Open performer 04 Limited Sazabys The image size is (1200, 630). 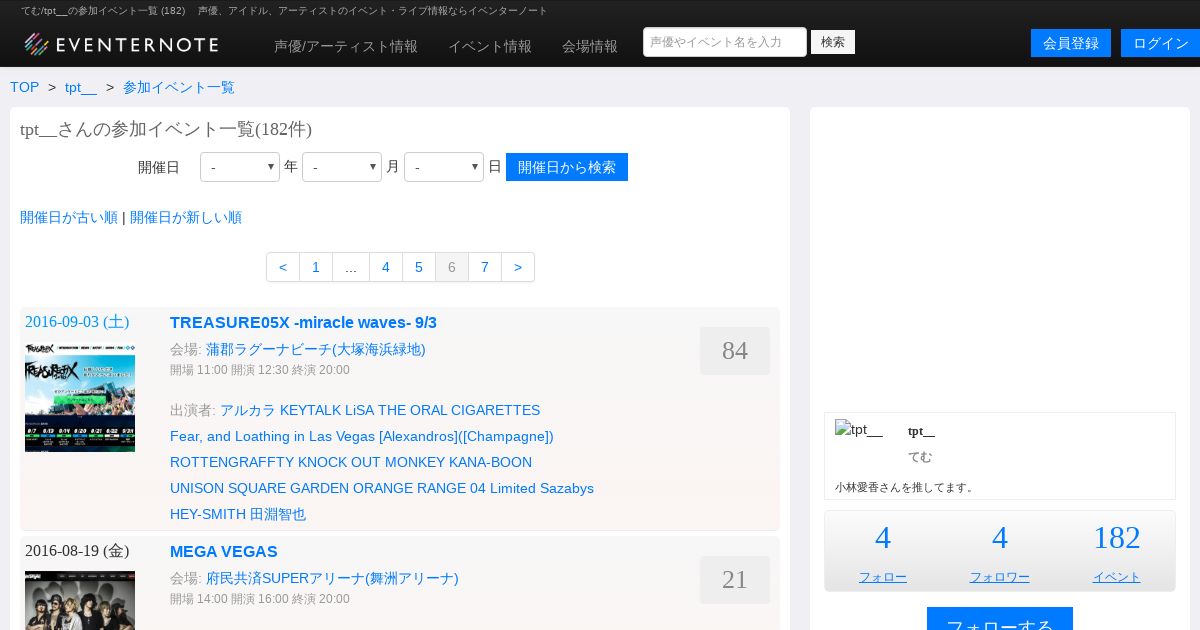532,488
